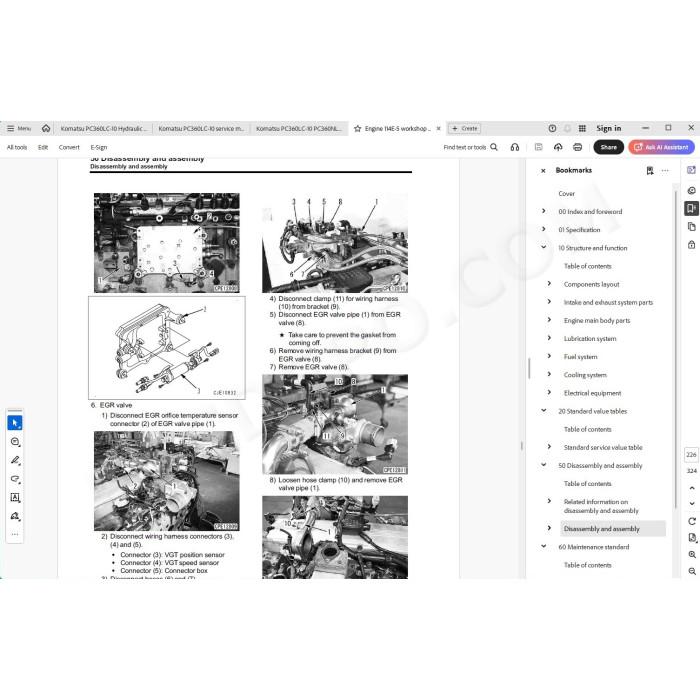
Task: Open Ask AI Assistant
Action: [661, 147]
